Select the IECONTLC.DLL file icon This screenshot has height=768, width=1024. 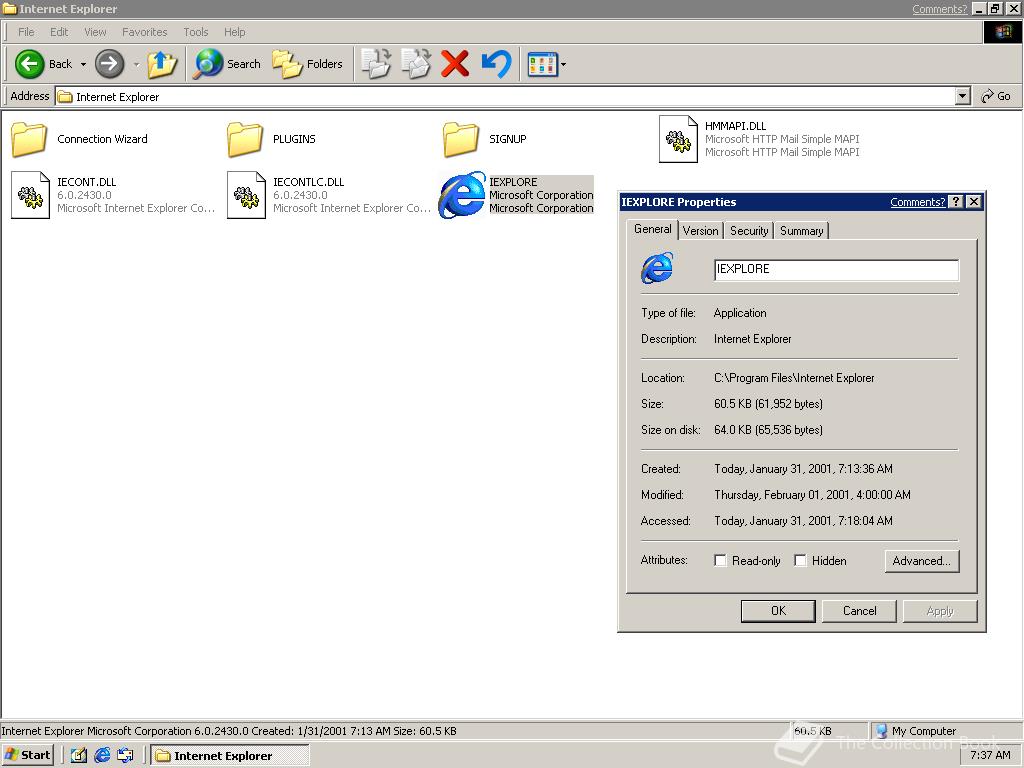(246, 195)
